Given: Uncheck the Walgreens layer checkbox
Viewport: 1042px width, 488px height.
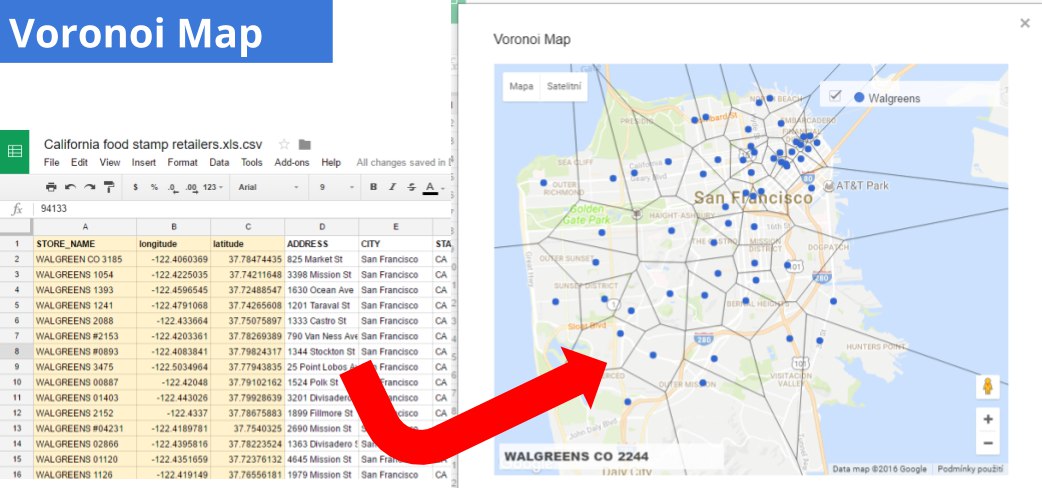Looking at the screenshot, I should tap(835, 96).
